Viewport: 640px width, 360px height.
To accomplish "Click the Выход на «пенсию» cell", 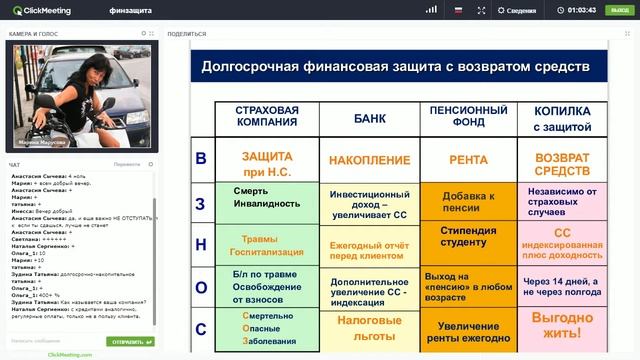I will (469, 287).
